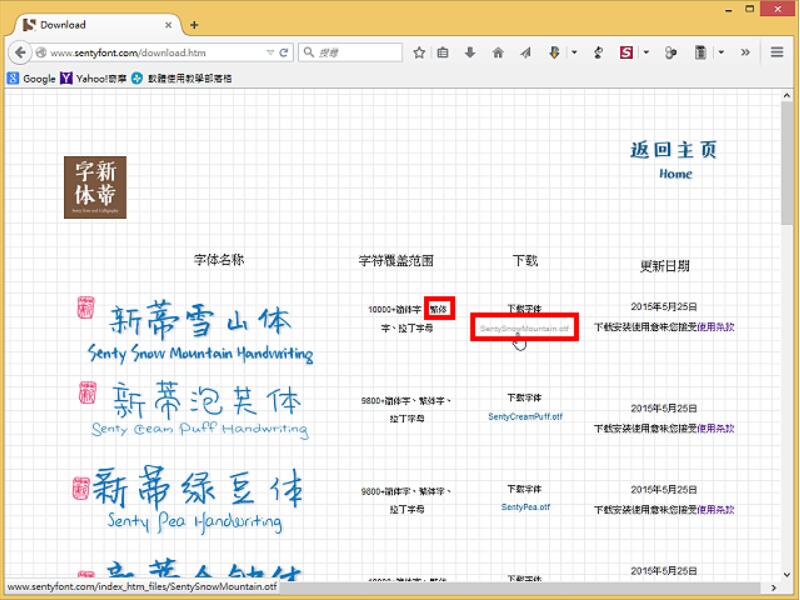Download SentyPea.otf font file
The height and width of the screenshot is (600, 800).
click(526, 507)
